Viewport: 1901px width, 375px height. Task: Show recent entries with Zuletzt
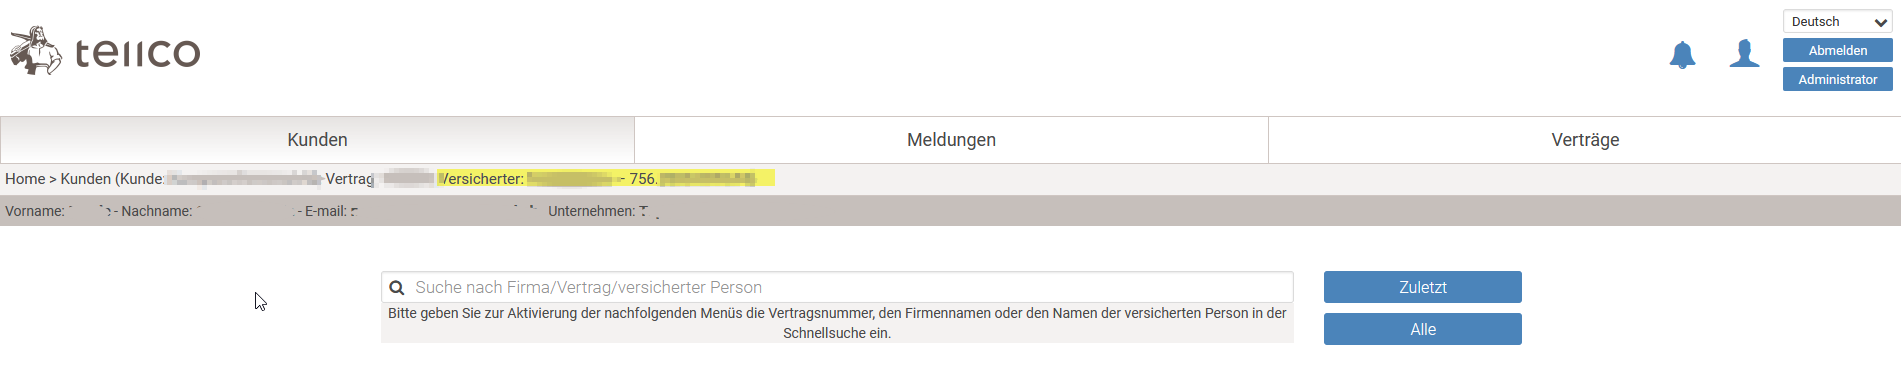point(1422,287)
